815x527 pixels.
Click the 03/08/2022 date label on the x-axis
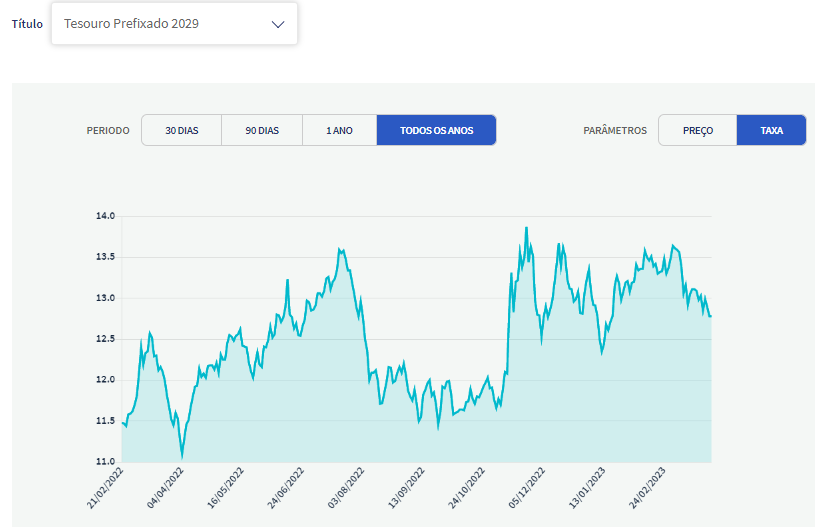(347, 488)
